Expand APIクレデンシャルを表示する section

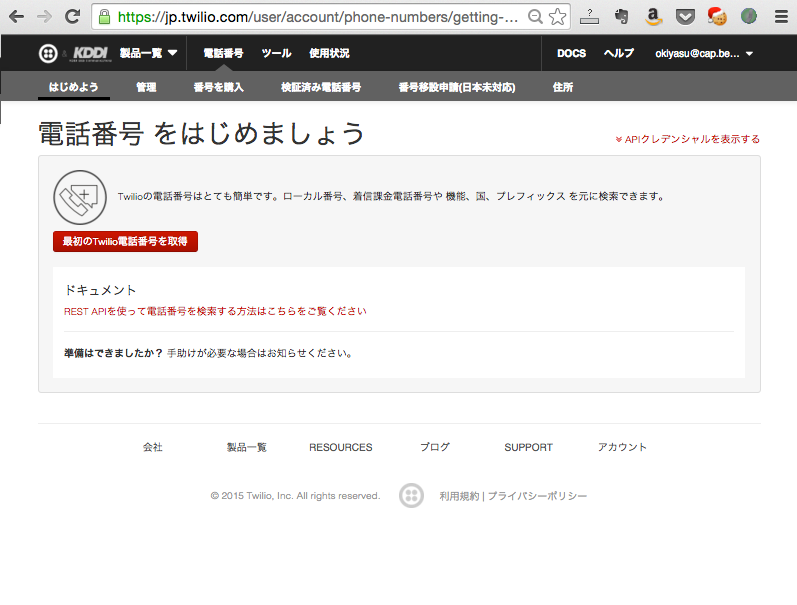[x=688, y=139]
